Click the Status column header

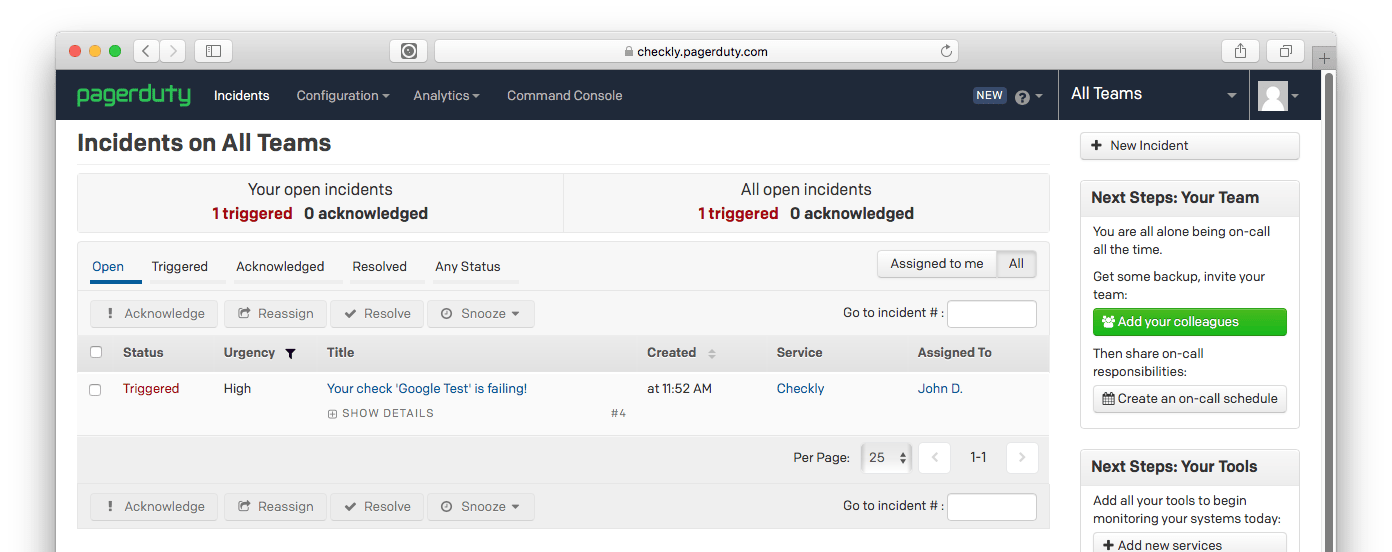click(143, 353)
